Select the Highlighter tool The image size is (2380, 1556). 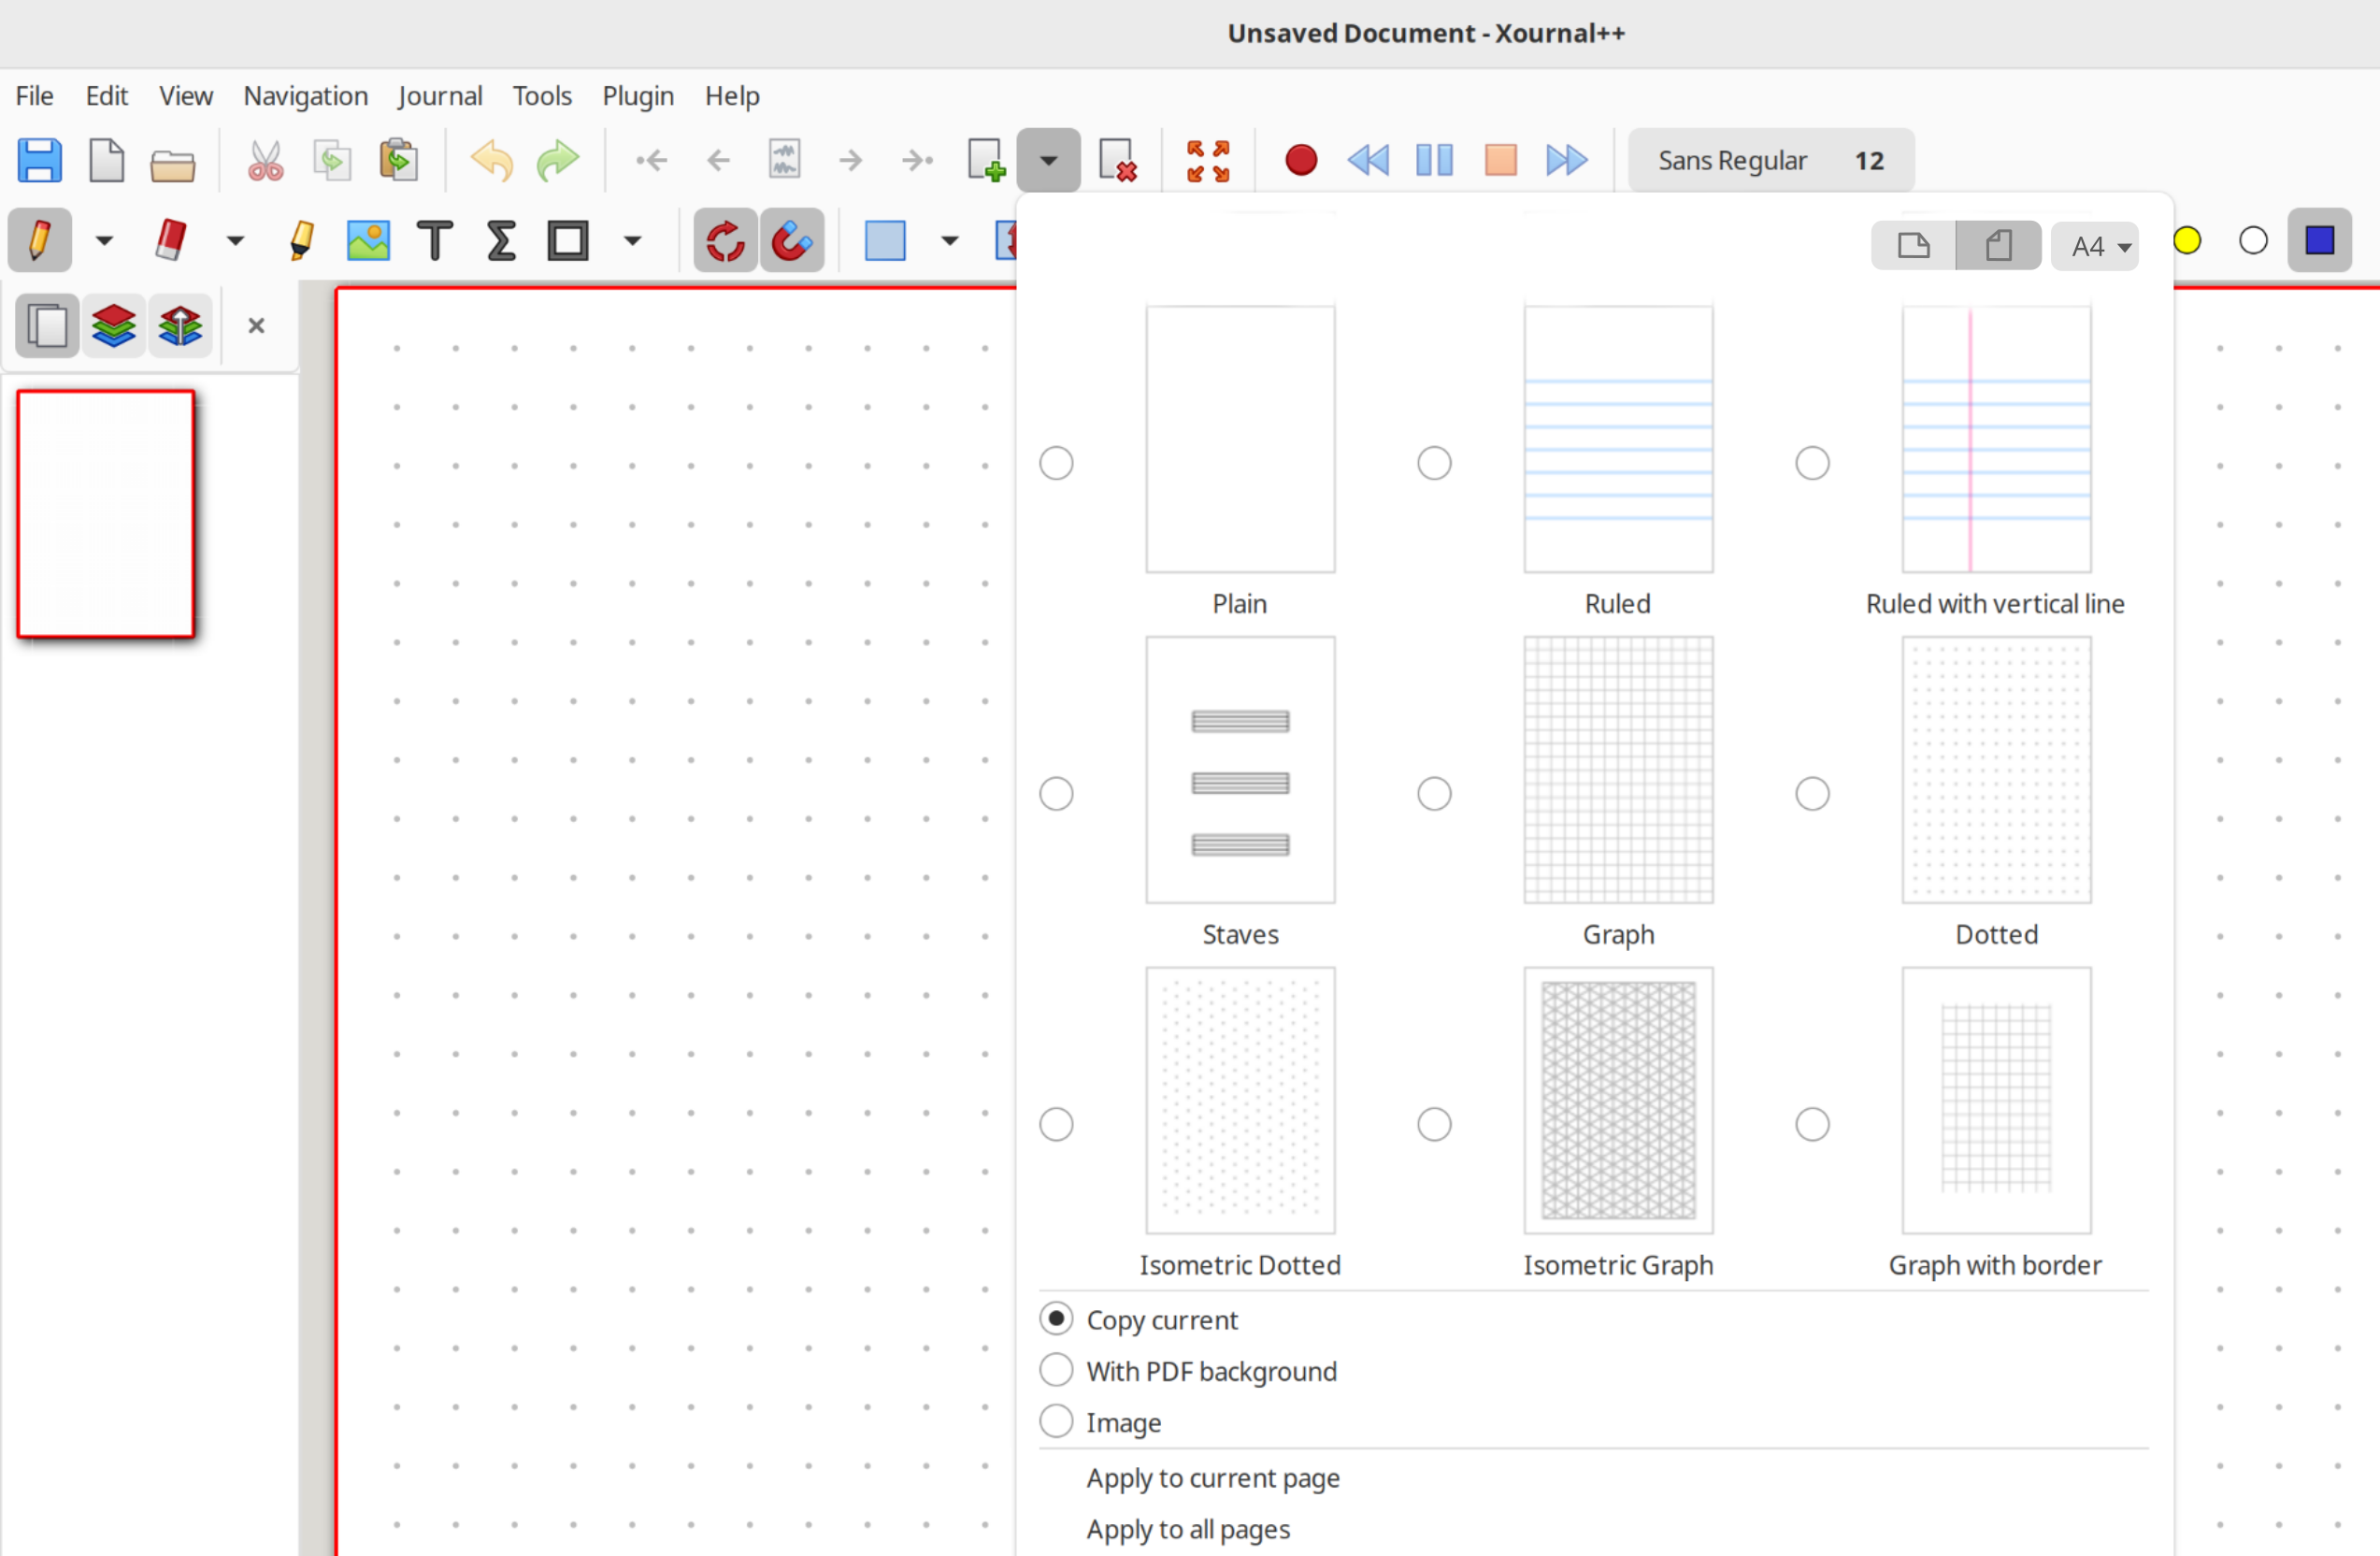coord(300,240)
